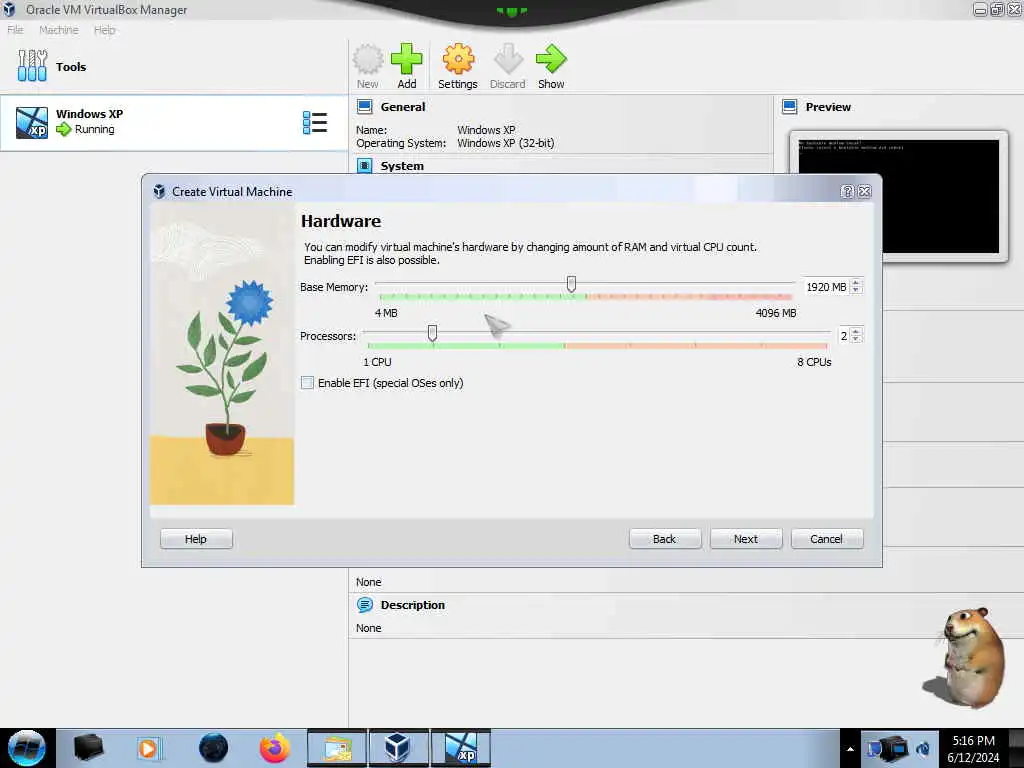Click the Help button in the dialog
The width and height of the screenshot is (1024, 768).
[x=196, y=539]
